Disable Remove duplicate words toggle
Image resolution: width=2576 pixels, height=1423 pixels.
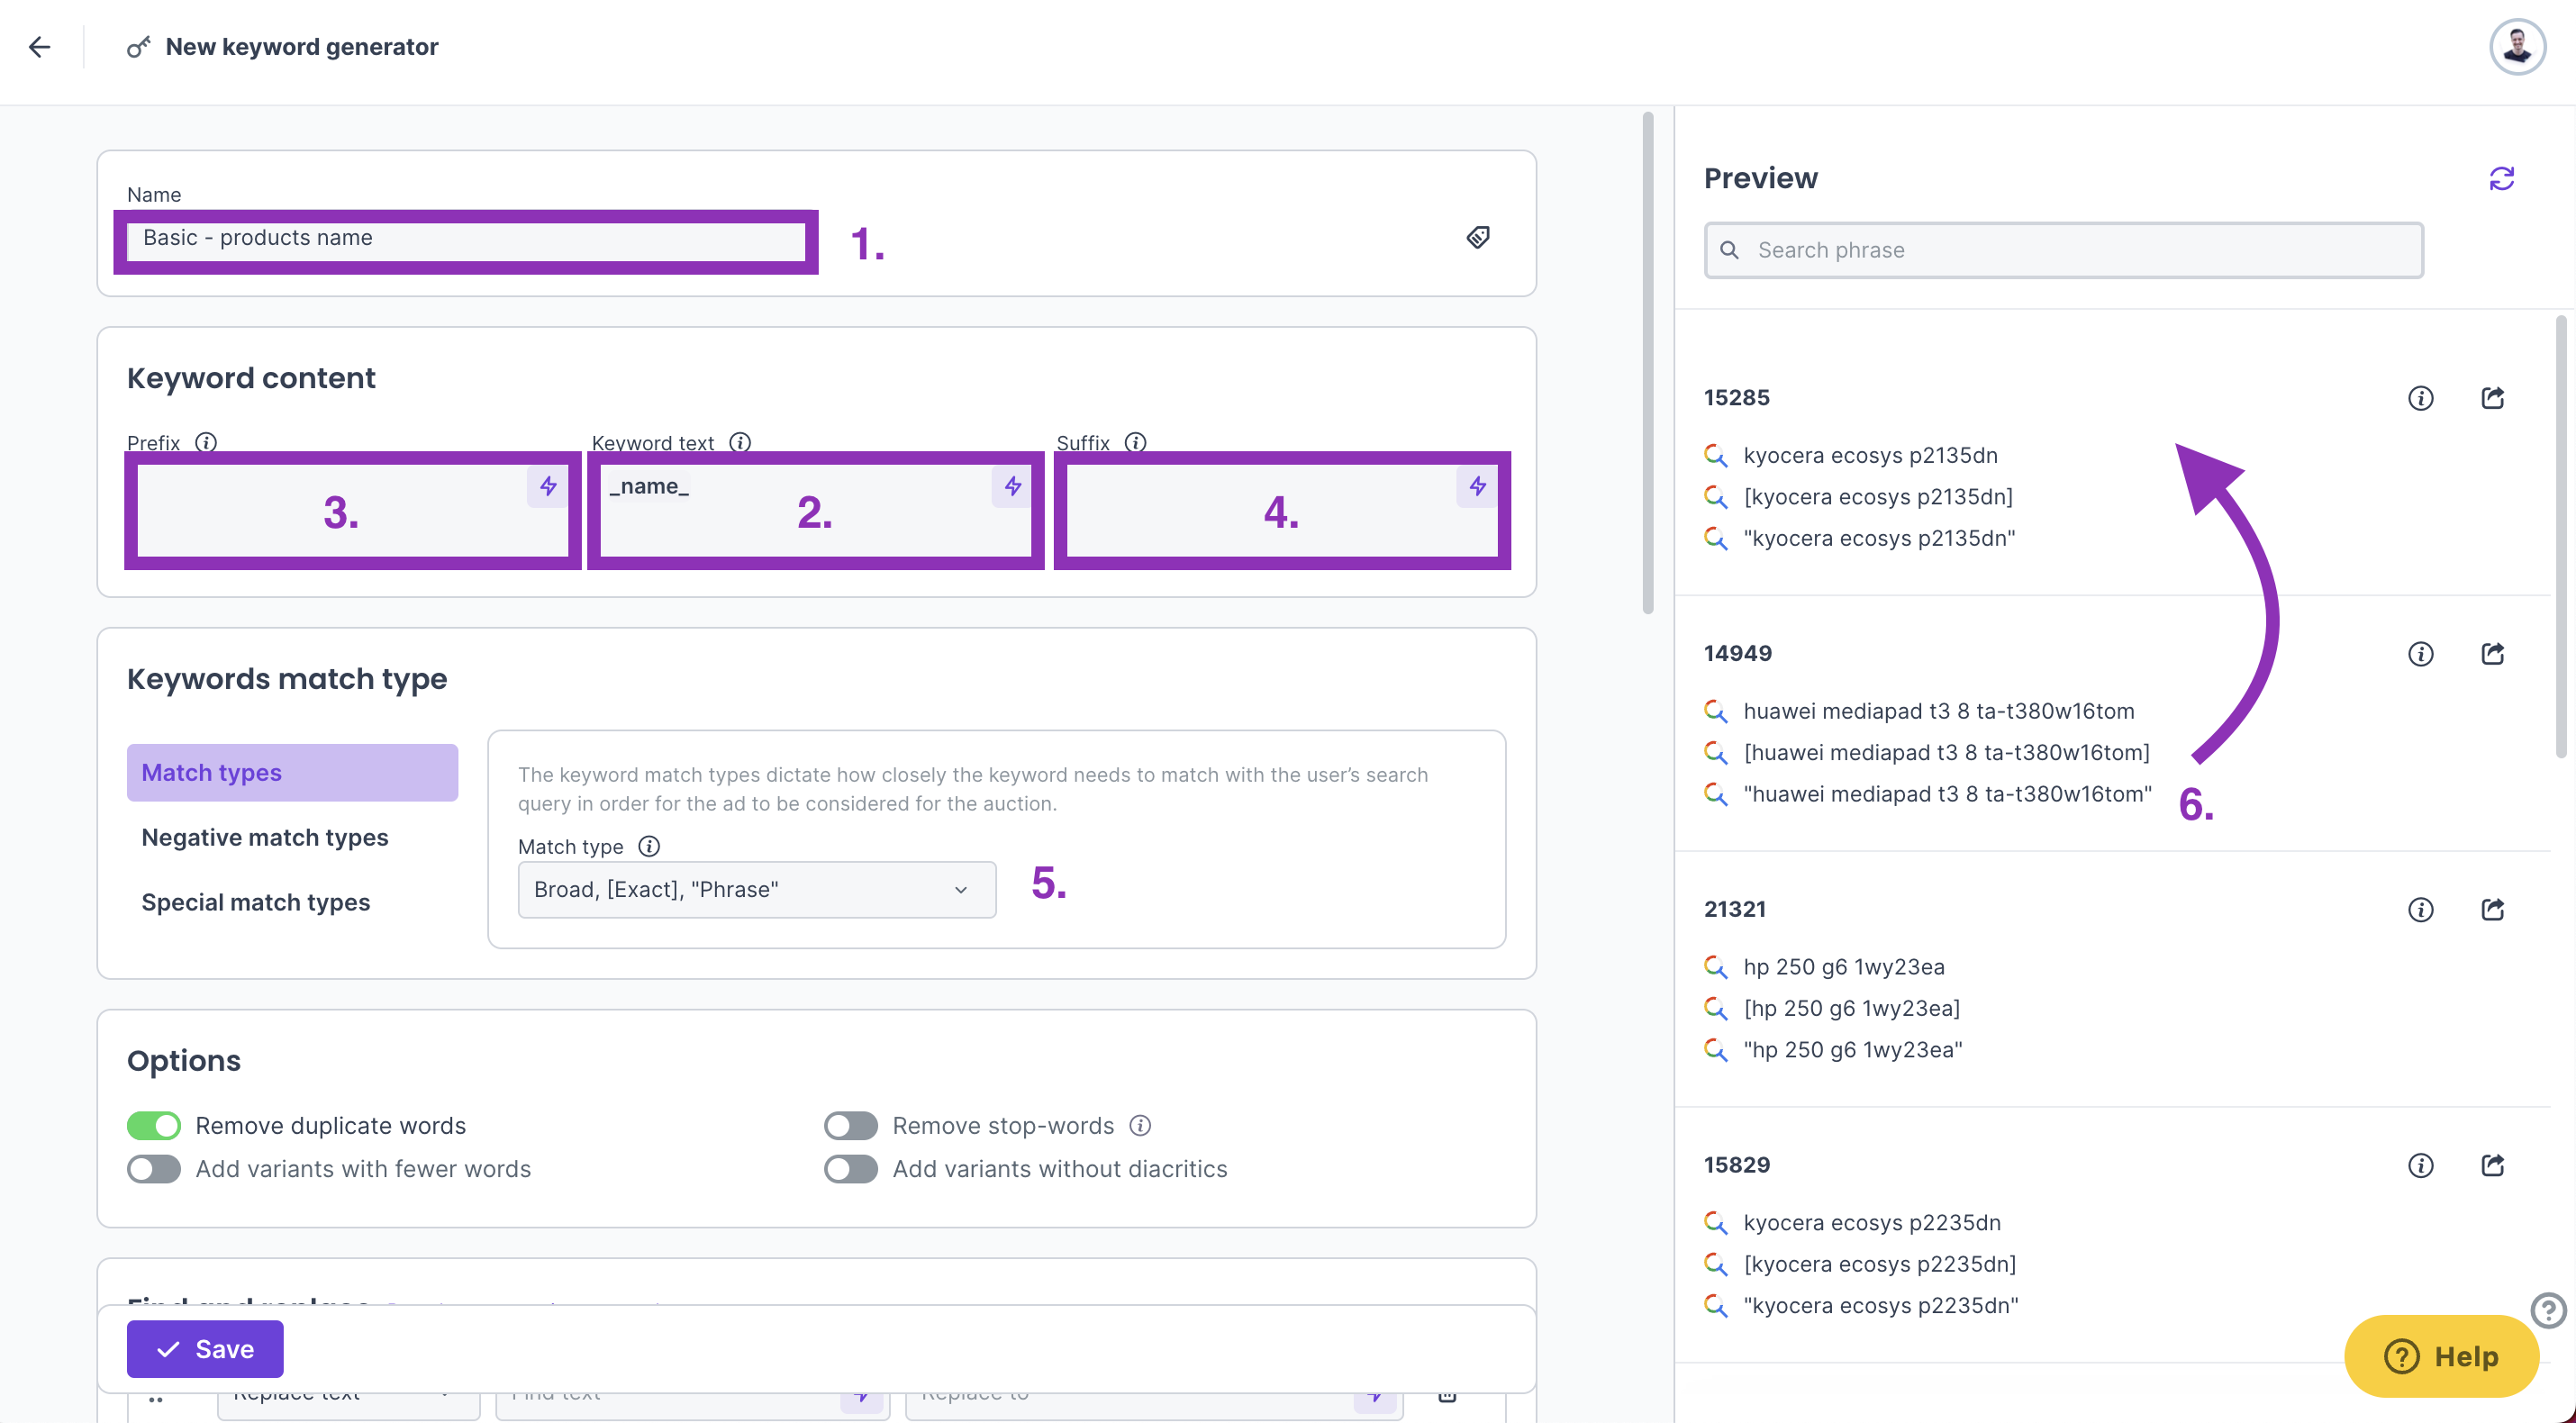point(154,1125)
